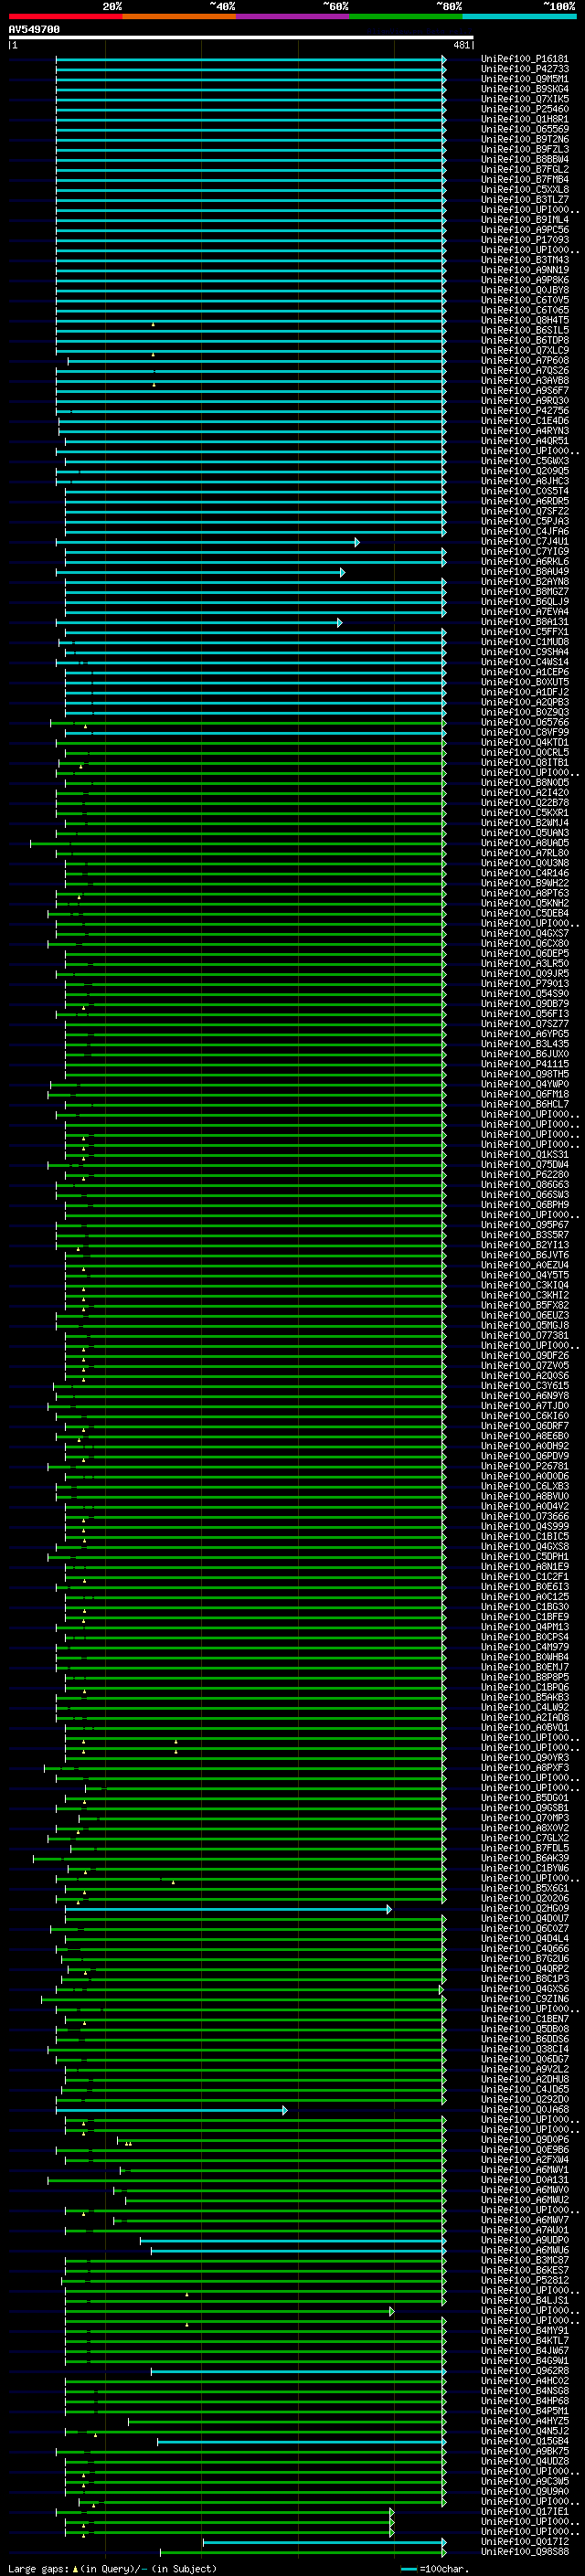The image size is (585, 2576).
Task: Open hit UniRef100_P42733
Action: [525, 69]
